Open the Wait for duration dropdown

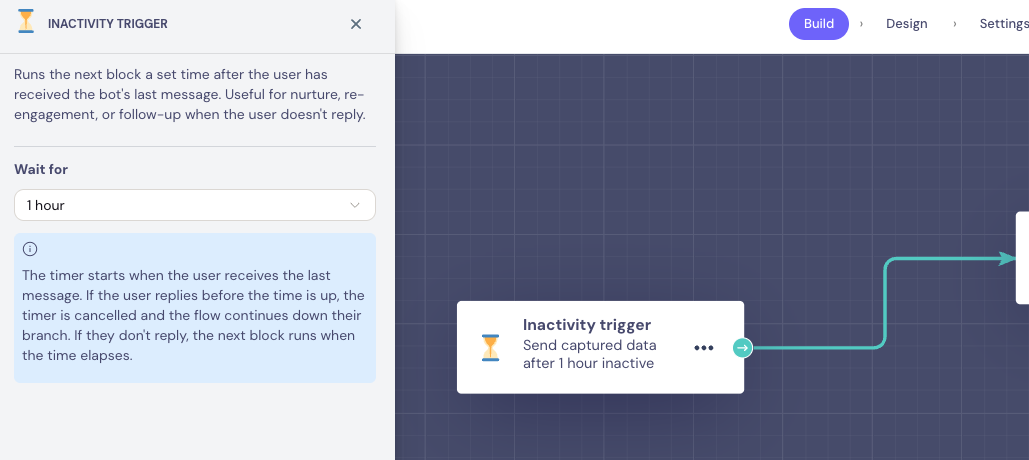(195, 205)
